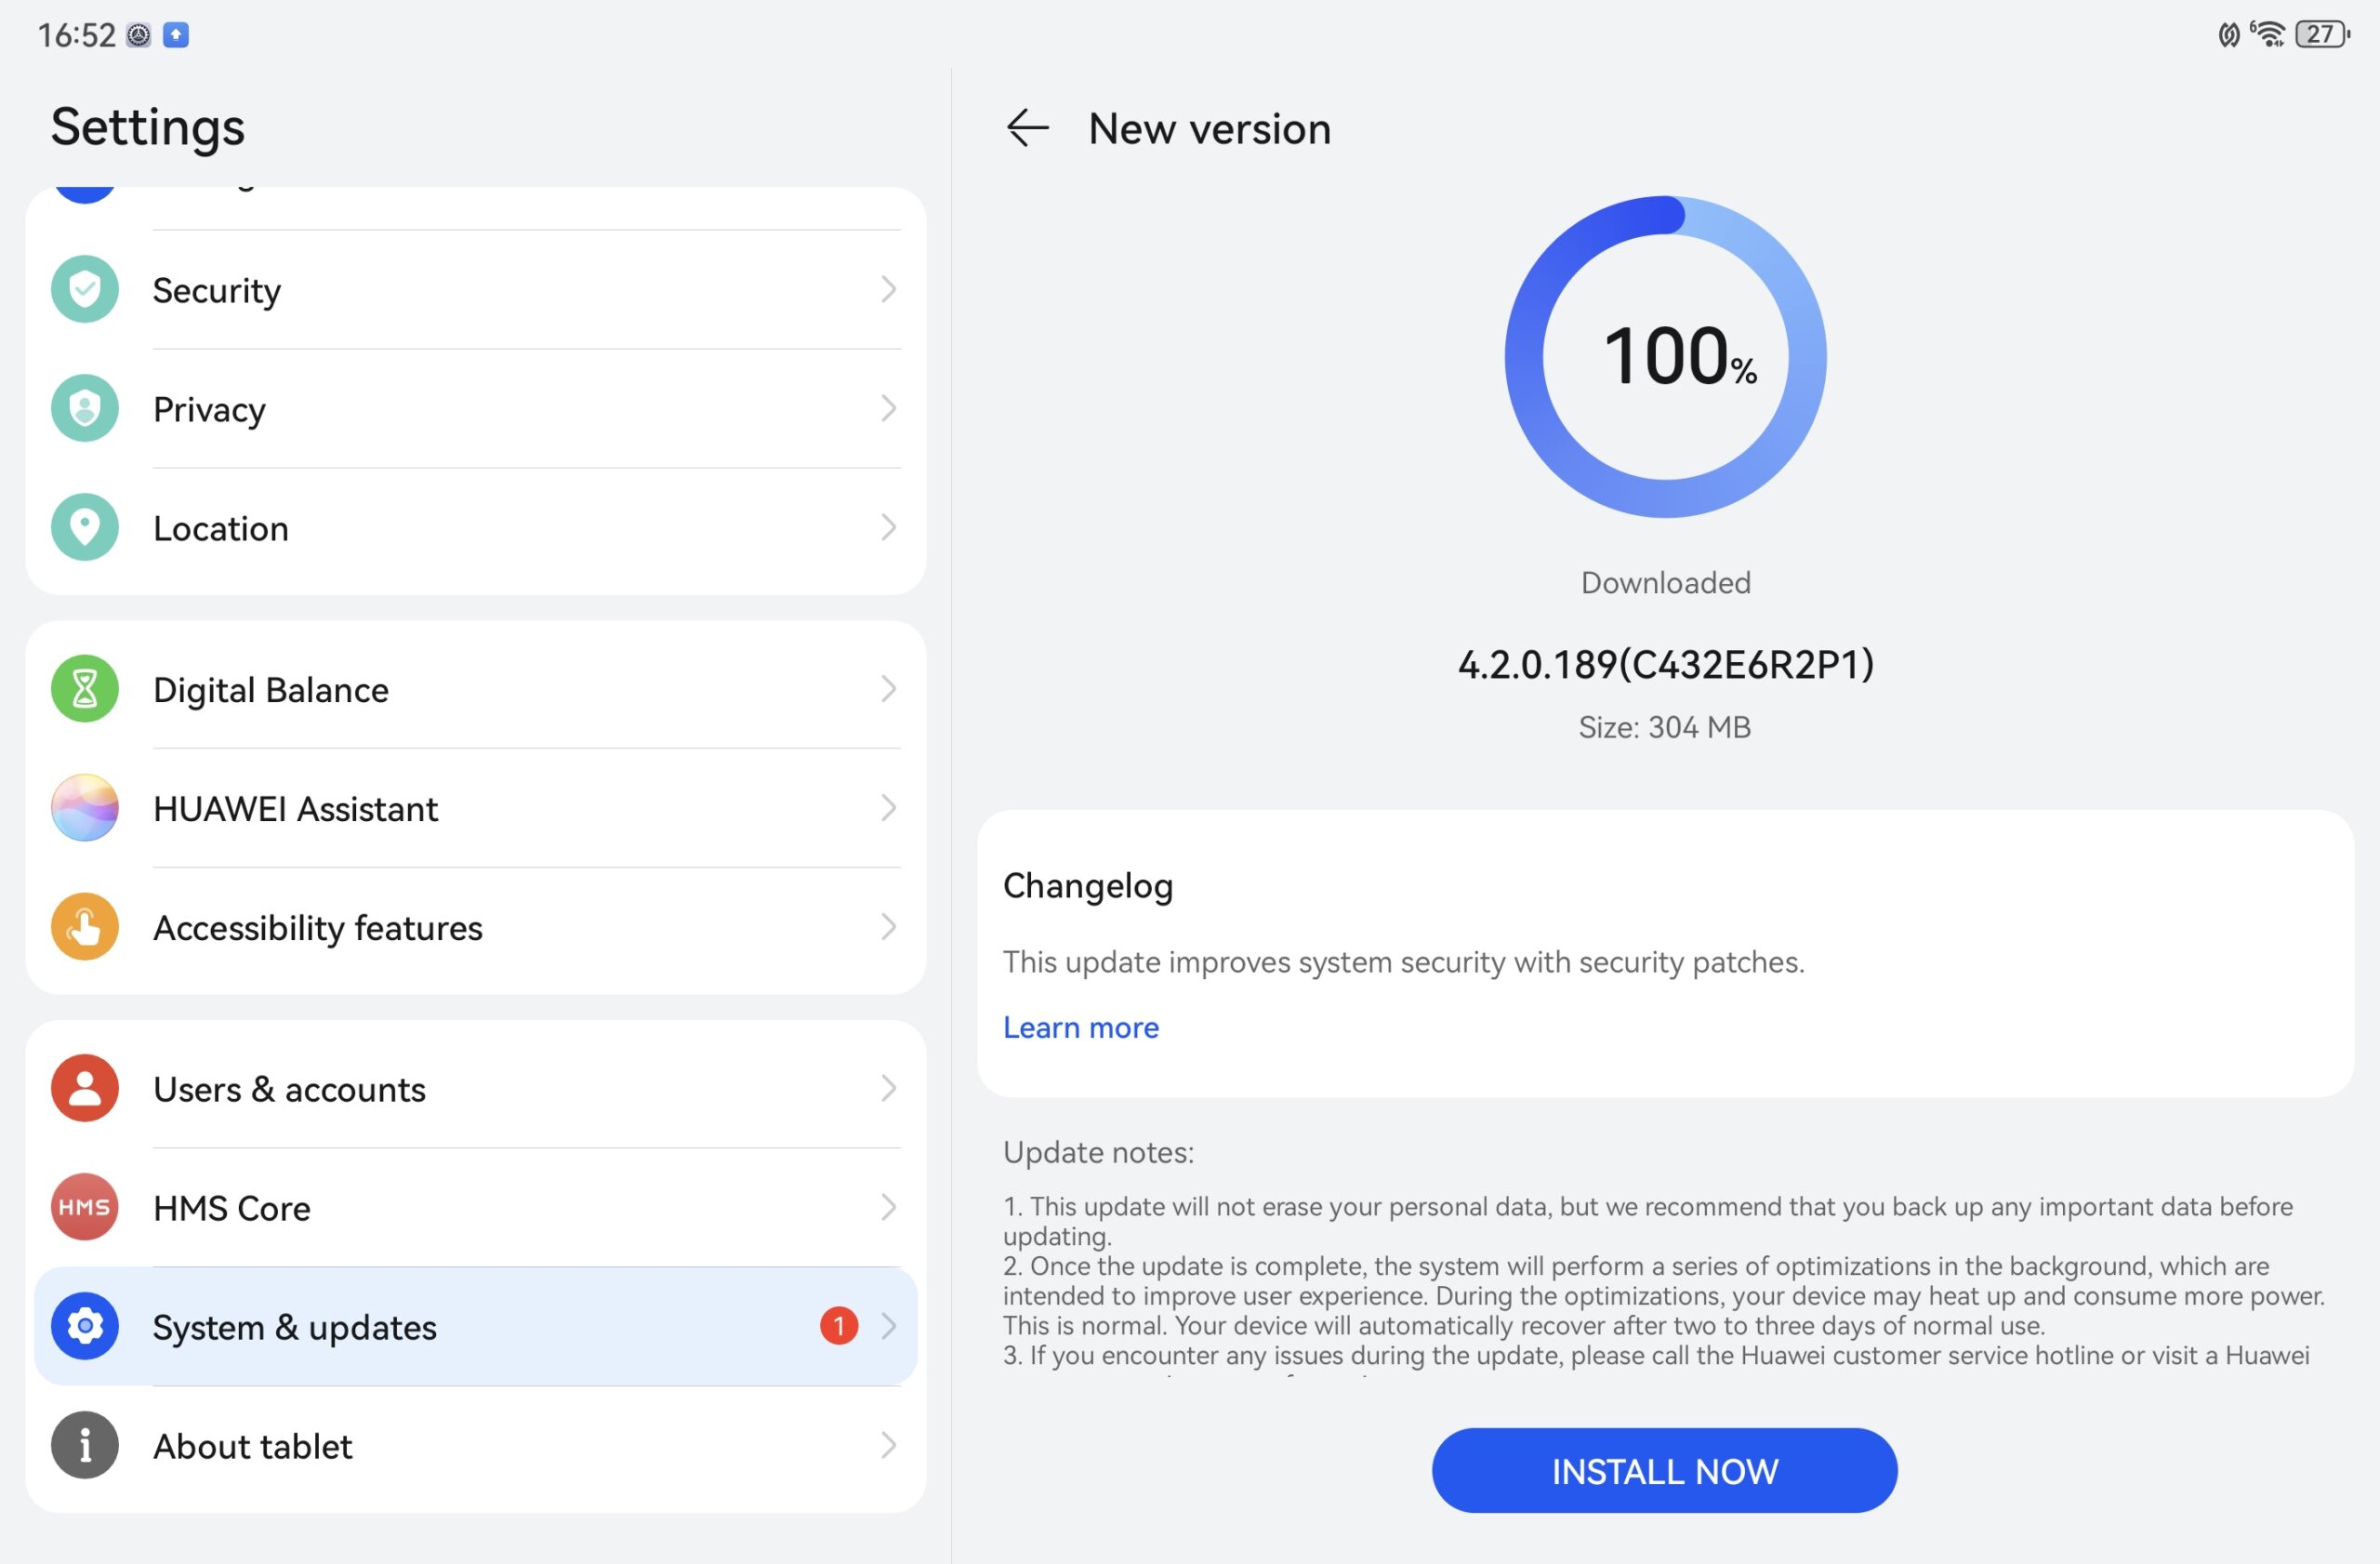Expand Location via its chevron
This screenshot has height=1564, width=2380.
pos(888,528)
